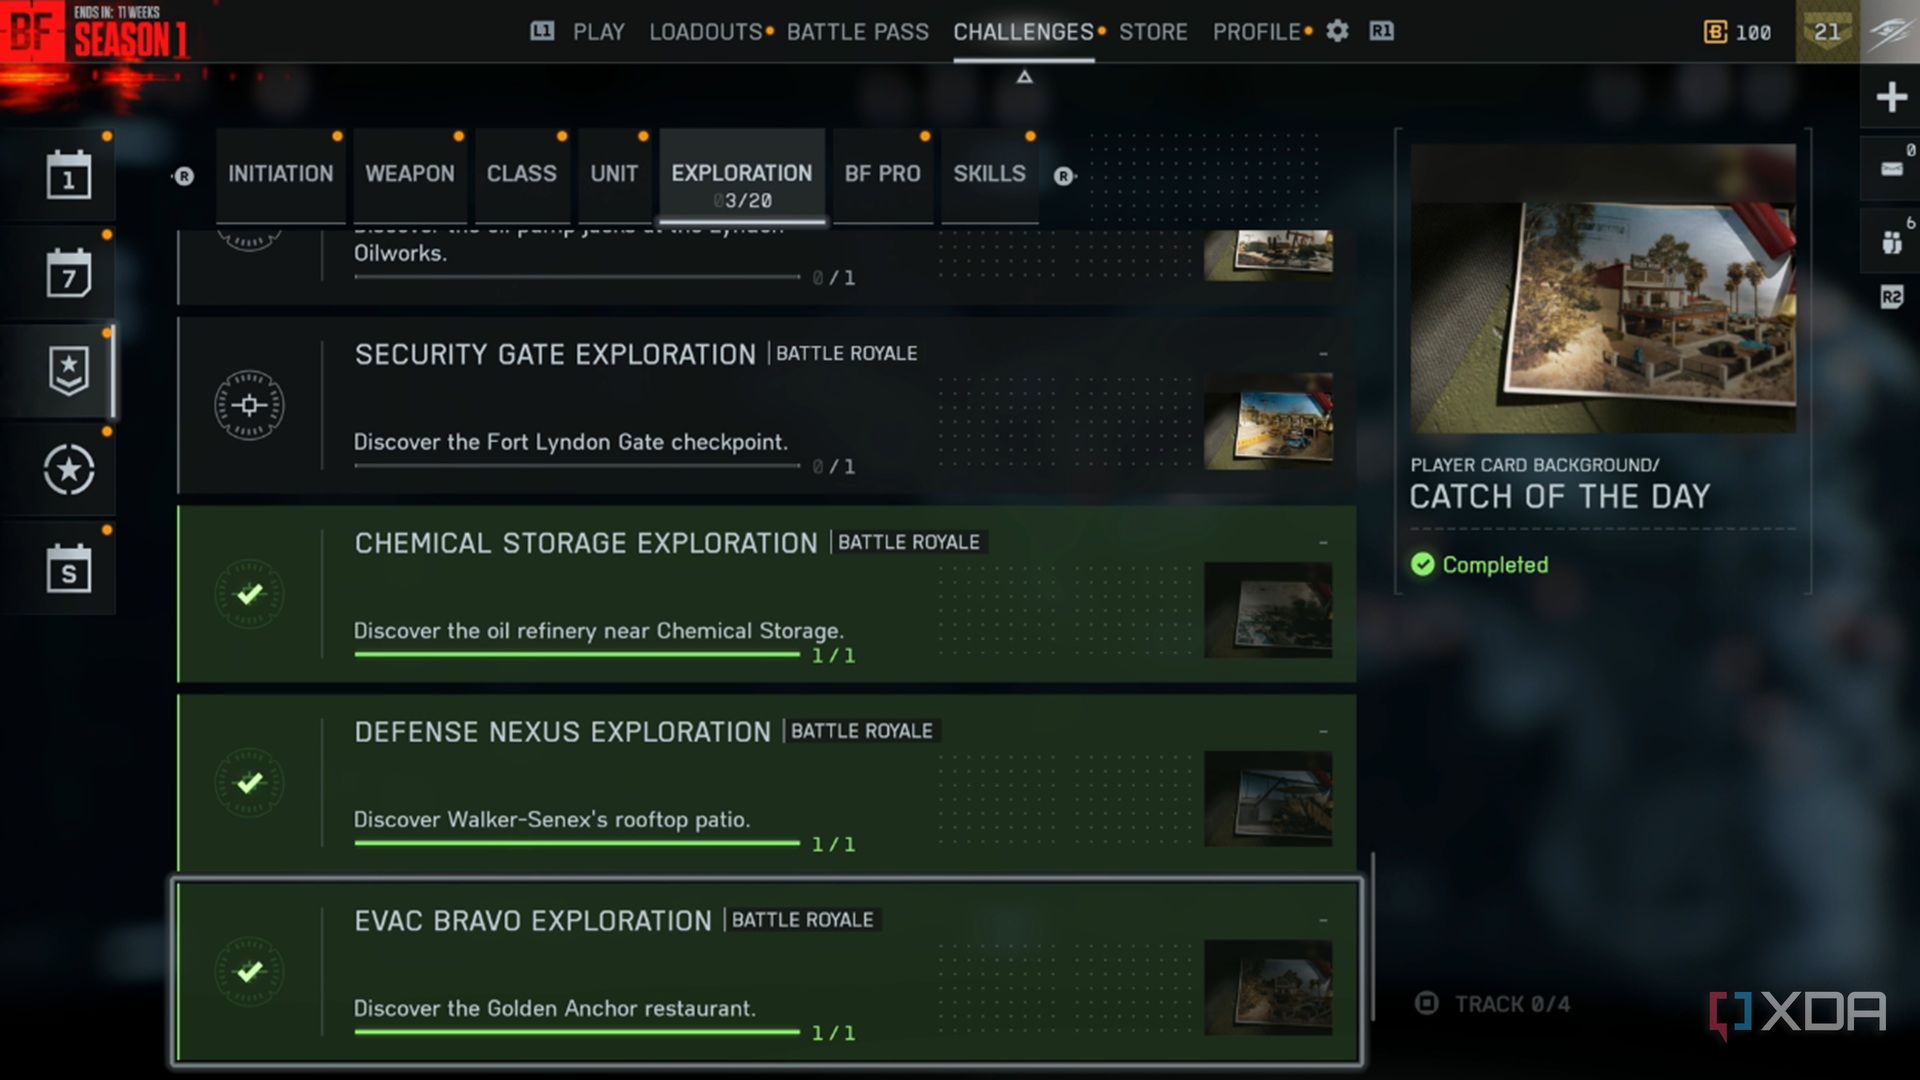Click Evac Bravo Exploration progress bar
Viewport: 1920px width, 1080px height.
pyautogui.click(x=577, y=1032)
